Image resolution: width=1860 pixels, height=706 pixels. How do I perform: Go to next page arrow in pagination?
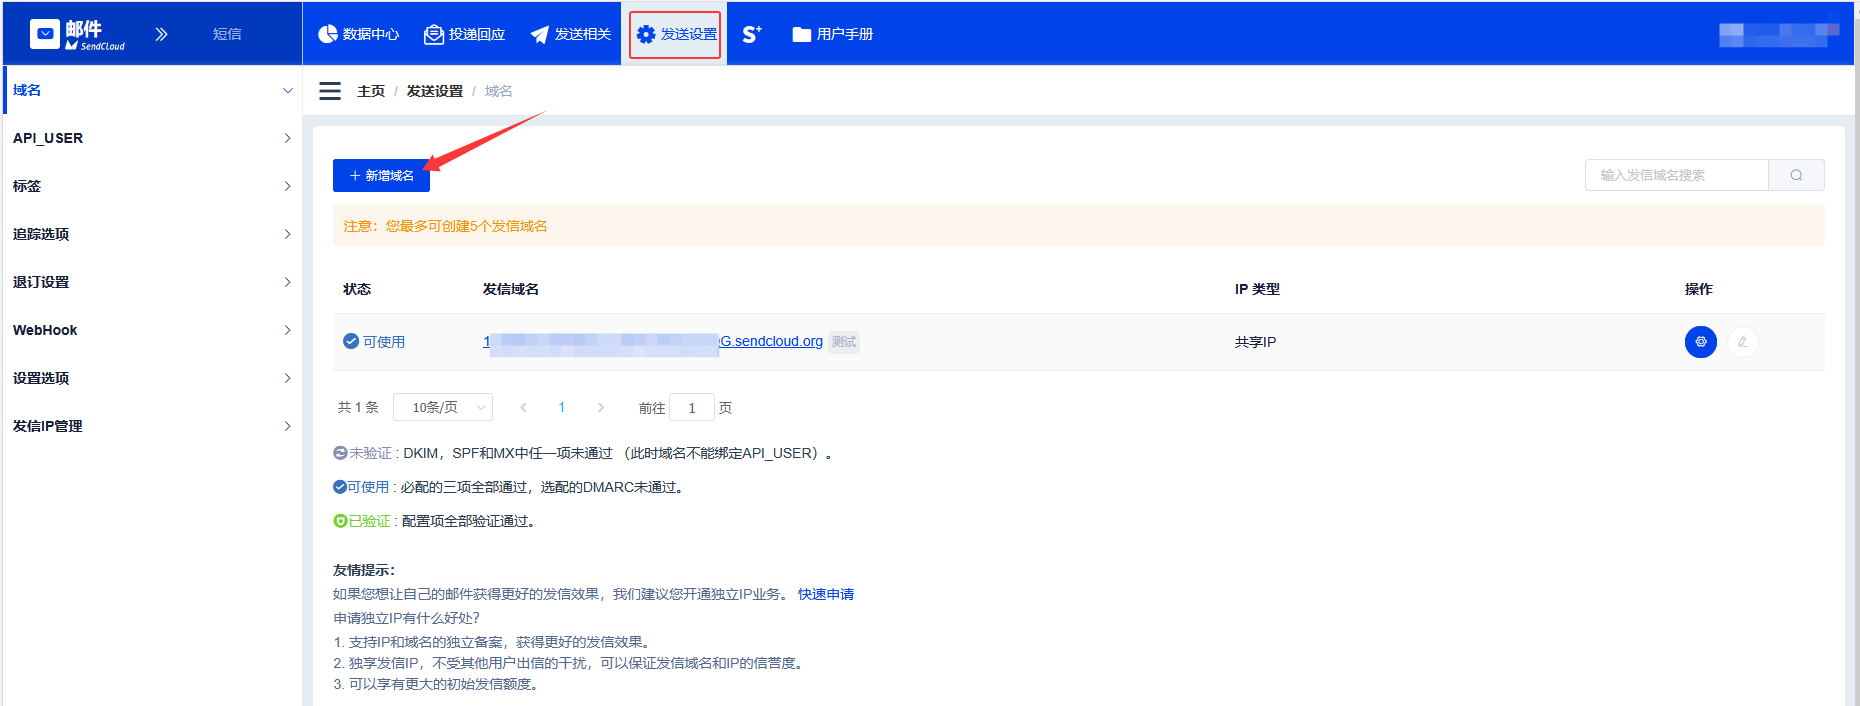(x=600, y=407)
